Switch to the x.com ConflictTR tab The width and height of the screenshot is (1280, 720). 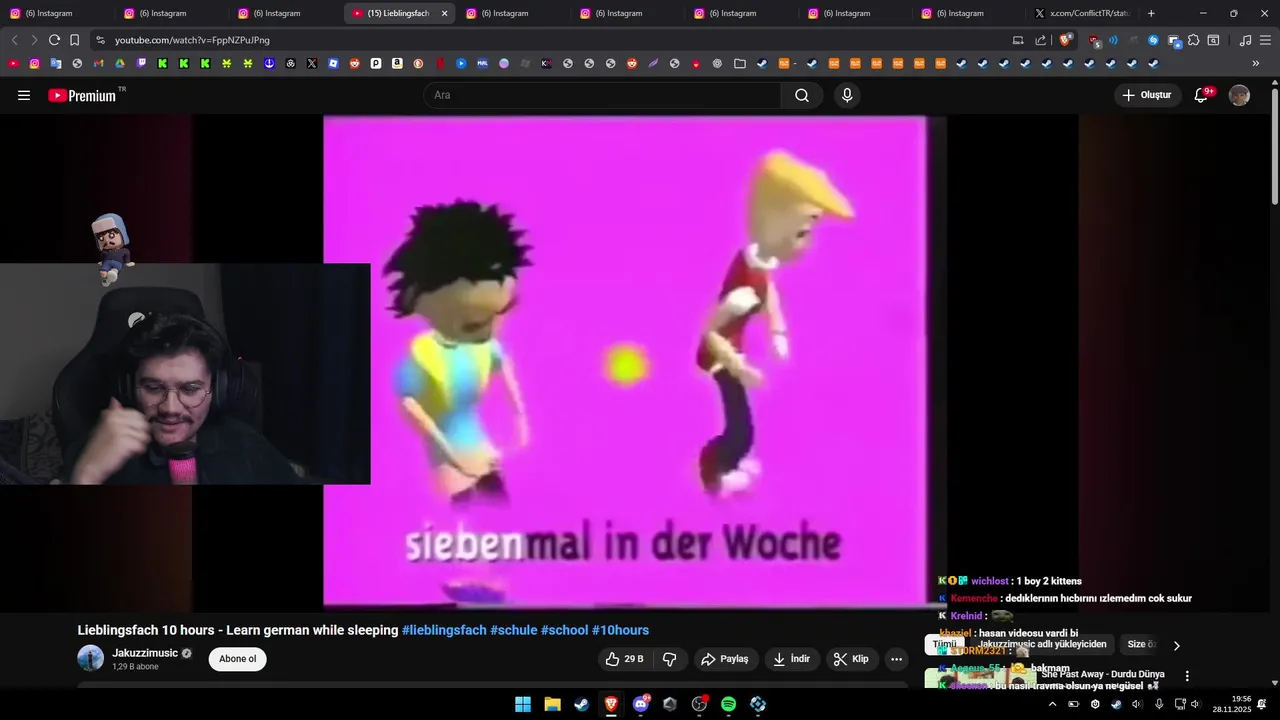pos(1082,13)
